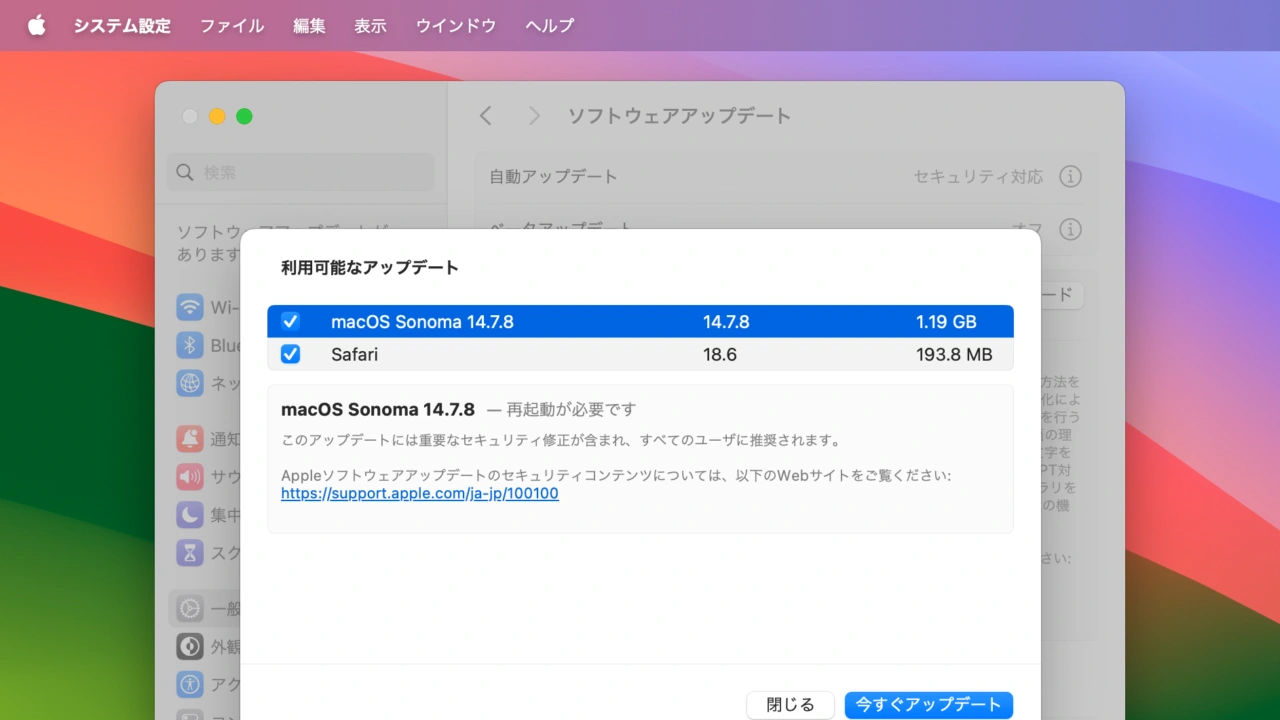Screen dimensions: 1280x720
Task: Click the back chevron near ソフトウェアアップデート
Action: (x=485, y=115)
